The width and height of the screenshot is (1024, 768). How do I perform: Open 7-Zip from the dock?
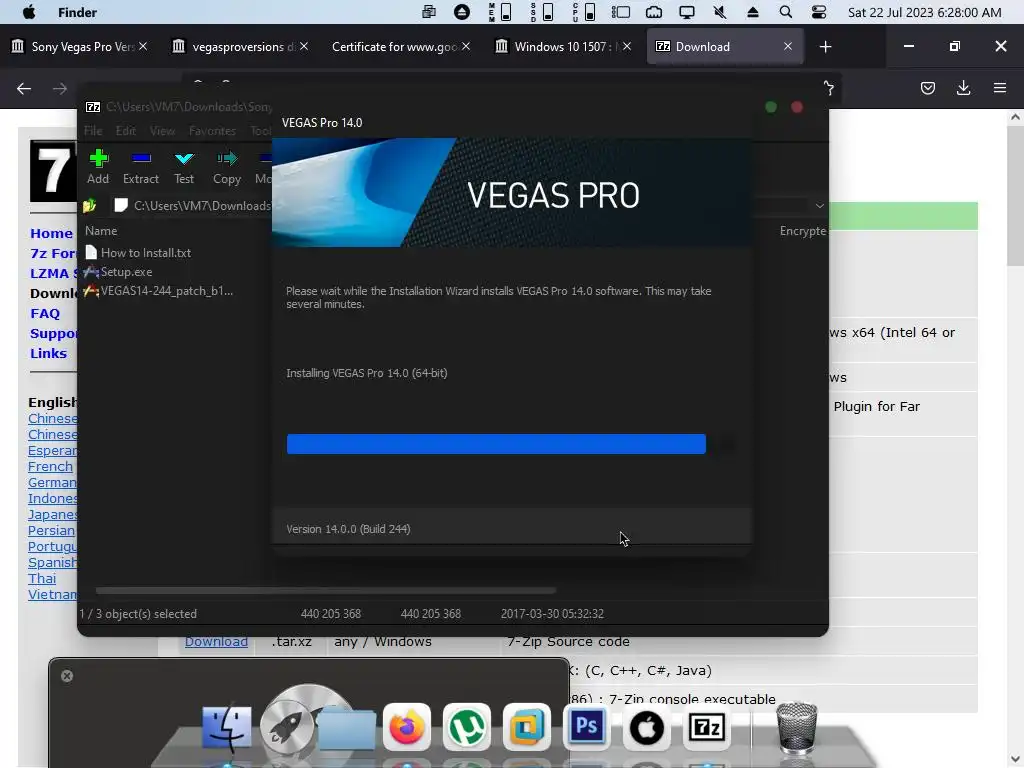coord(707,727)
